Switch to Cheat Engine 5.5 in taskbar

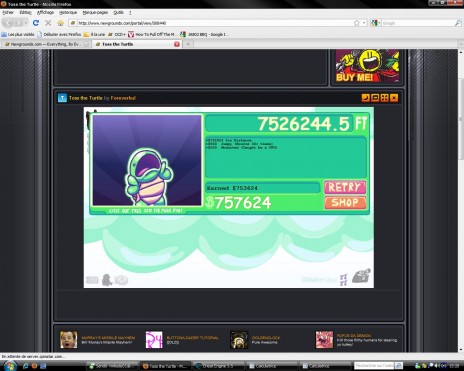pos(218,366)
